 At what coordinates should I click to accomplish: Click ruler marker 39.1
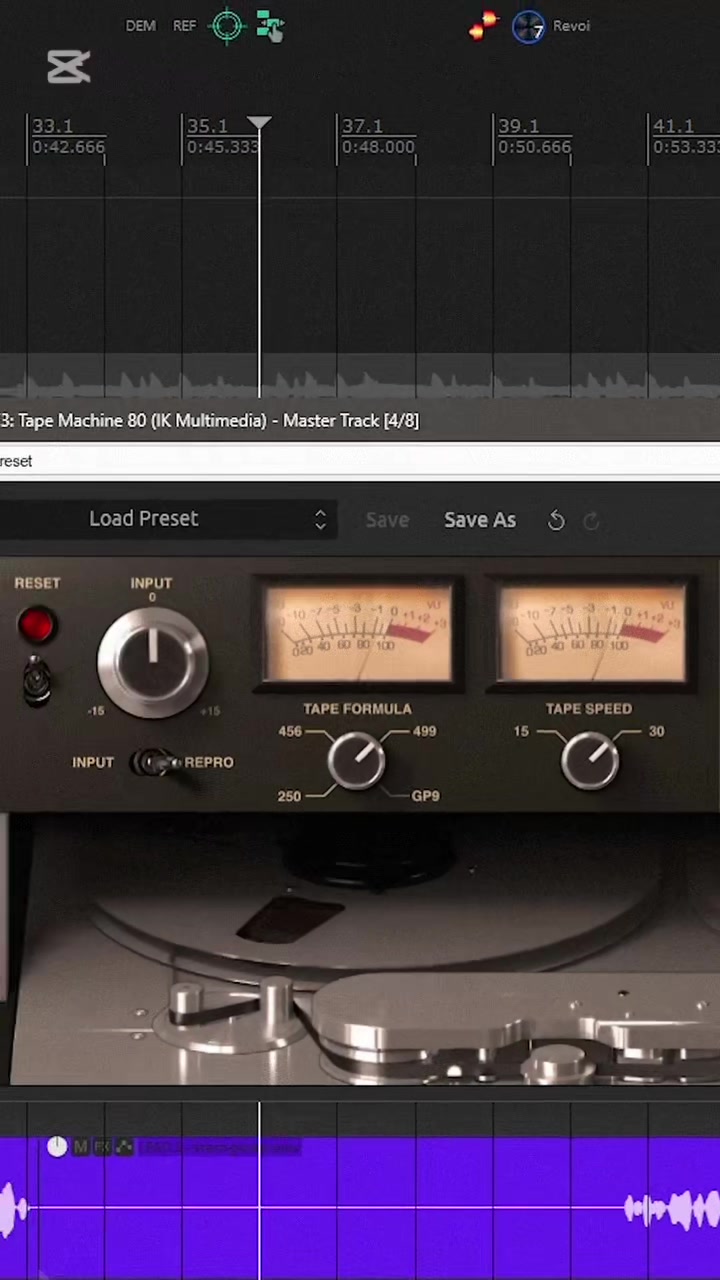pos(518,126)
